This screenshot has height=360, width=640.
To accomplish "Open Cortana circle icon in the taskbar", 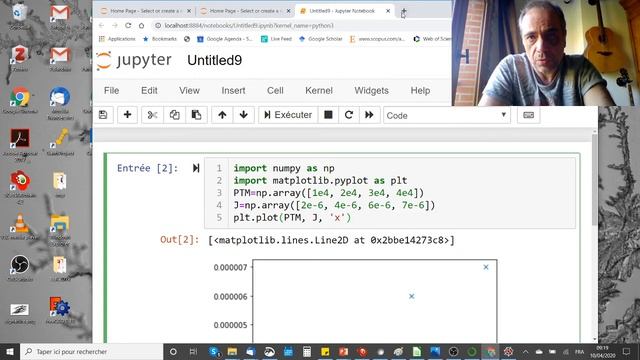I will (173, 351).
